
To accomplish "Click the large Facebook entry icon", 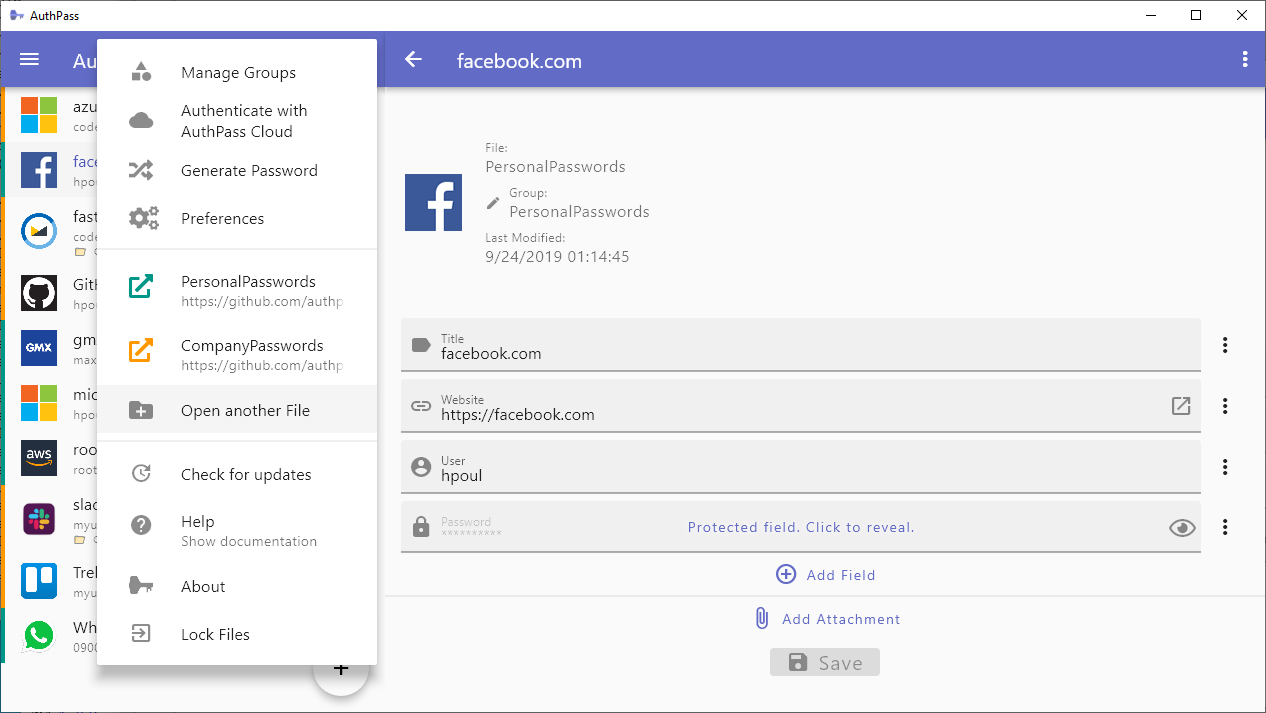I will pyautogui.click(x=433, y=203).
